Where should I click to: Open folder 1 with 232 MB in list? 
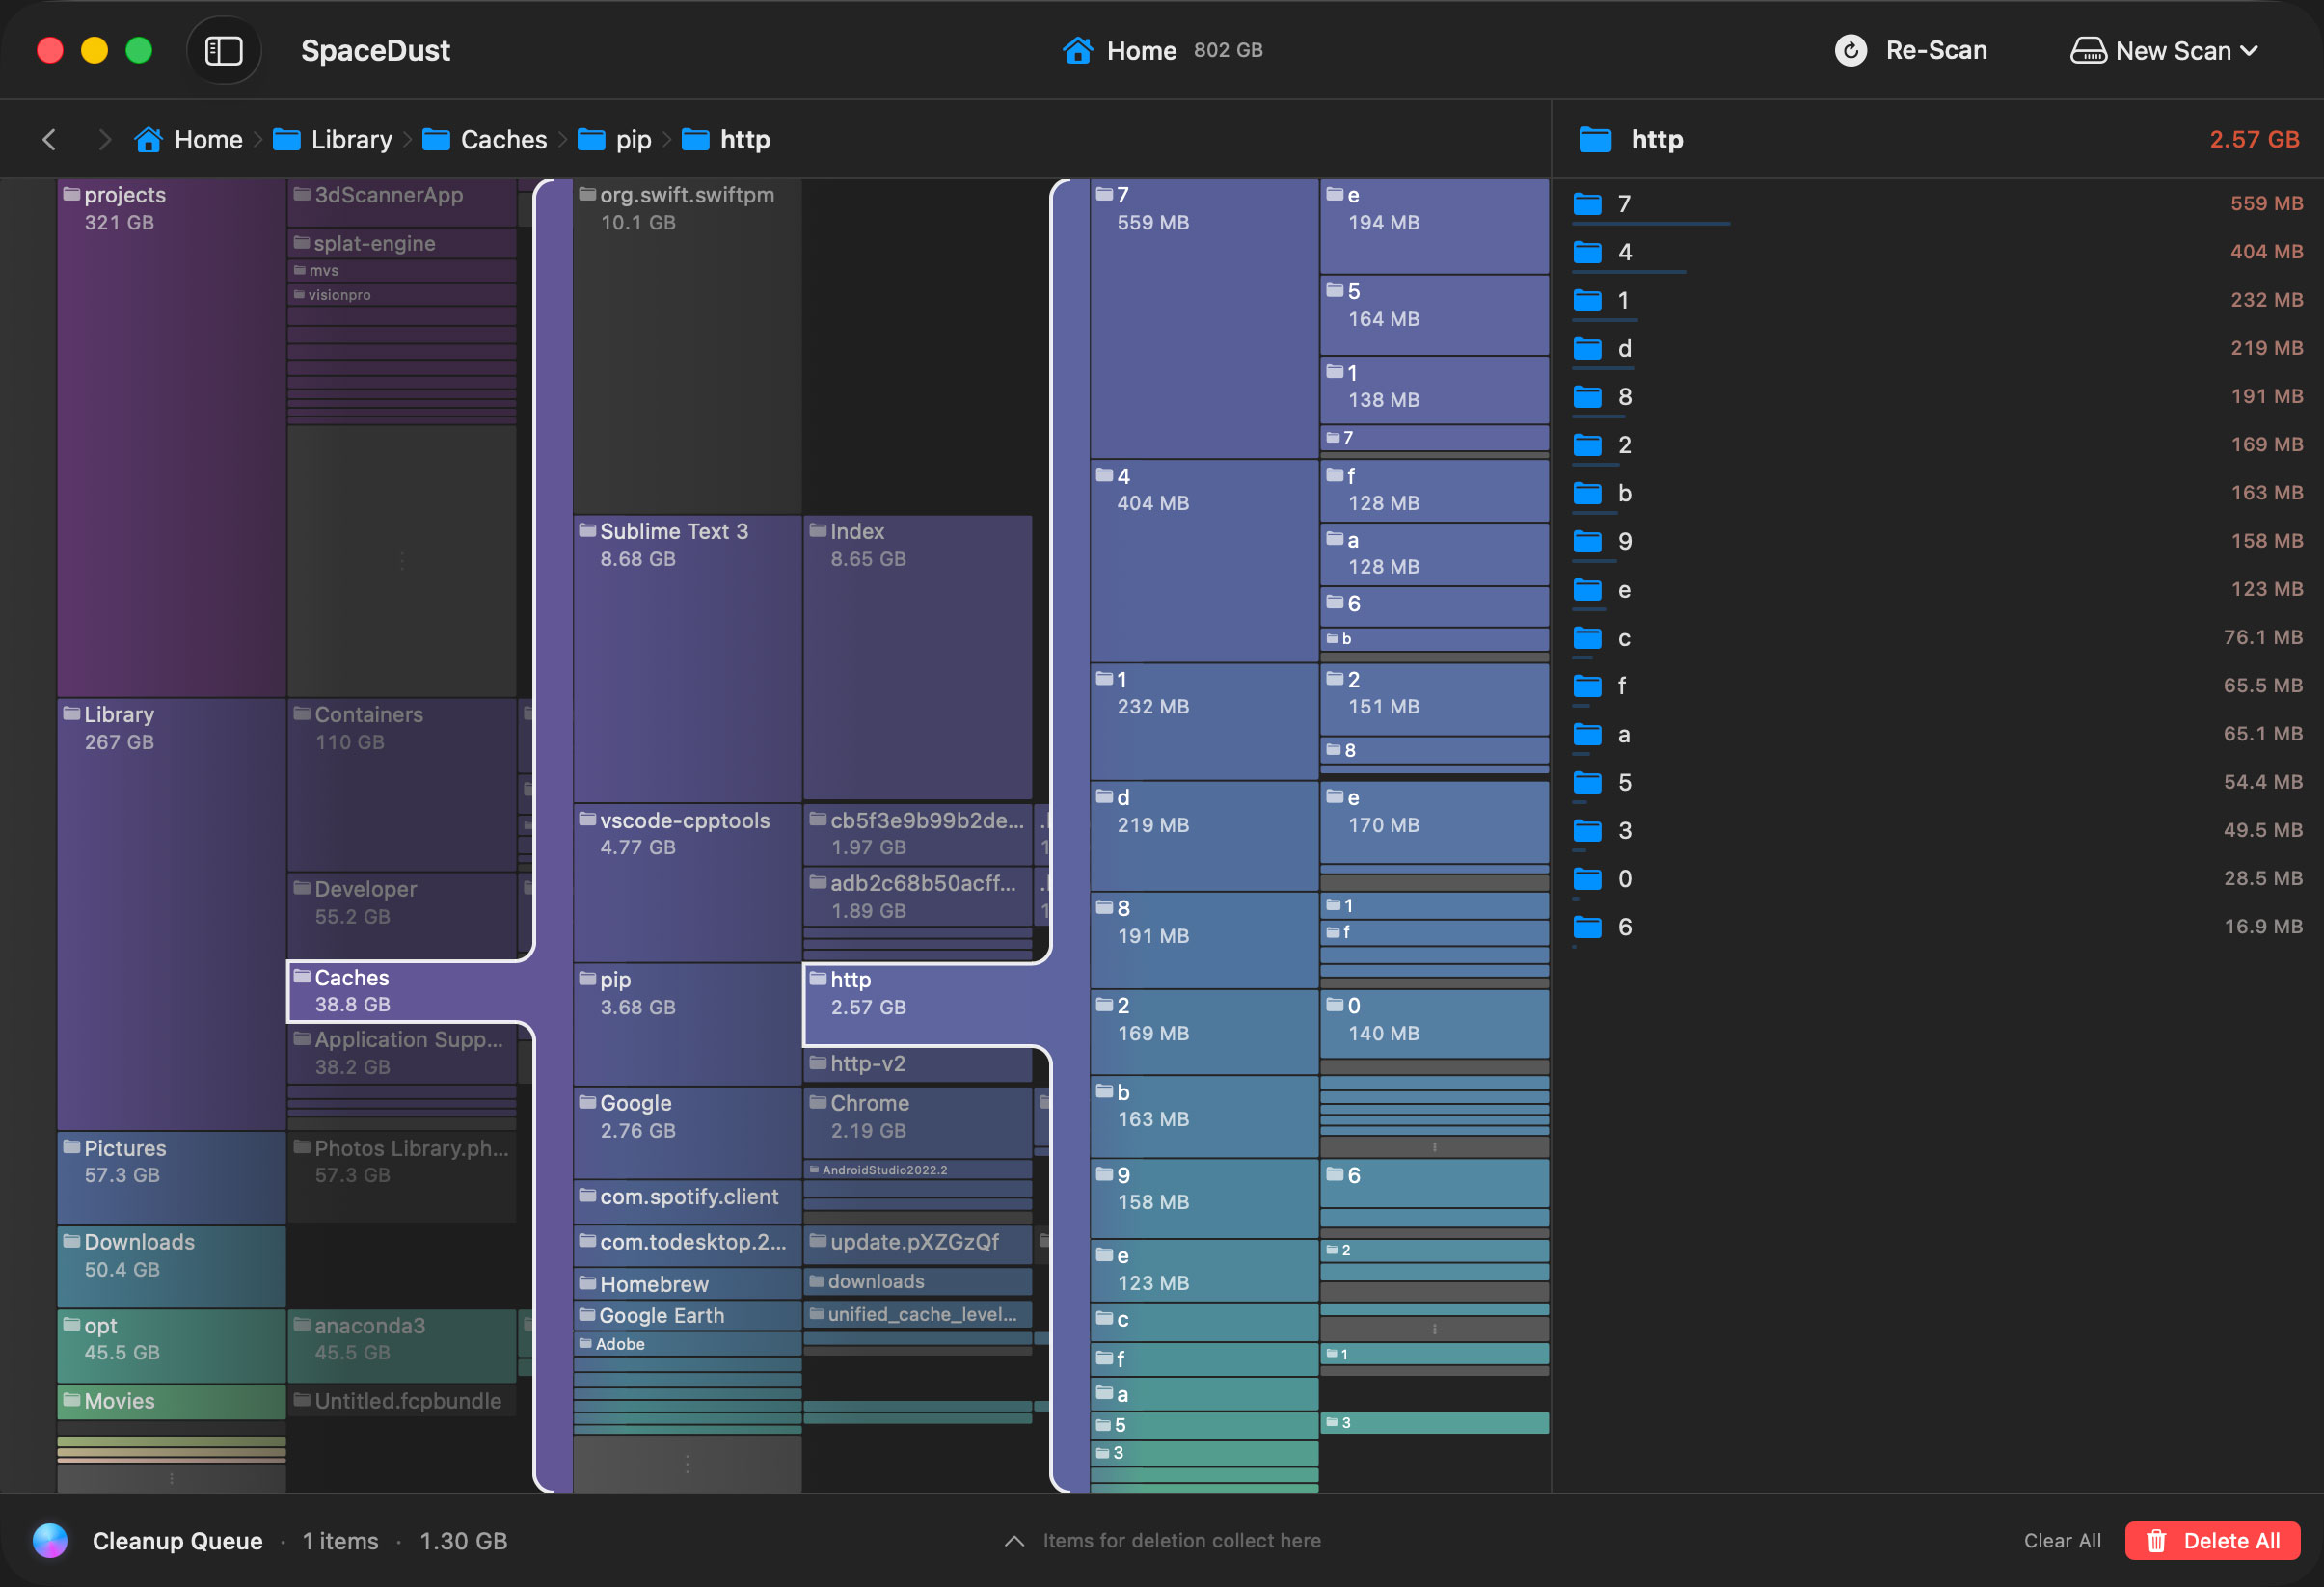coord(1937,299)
